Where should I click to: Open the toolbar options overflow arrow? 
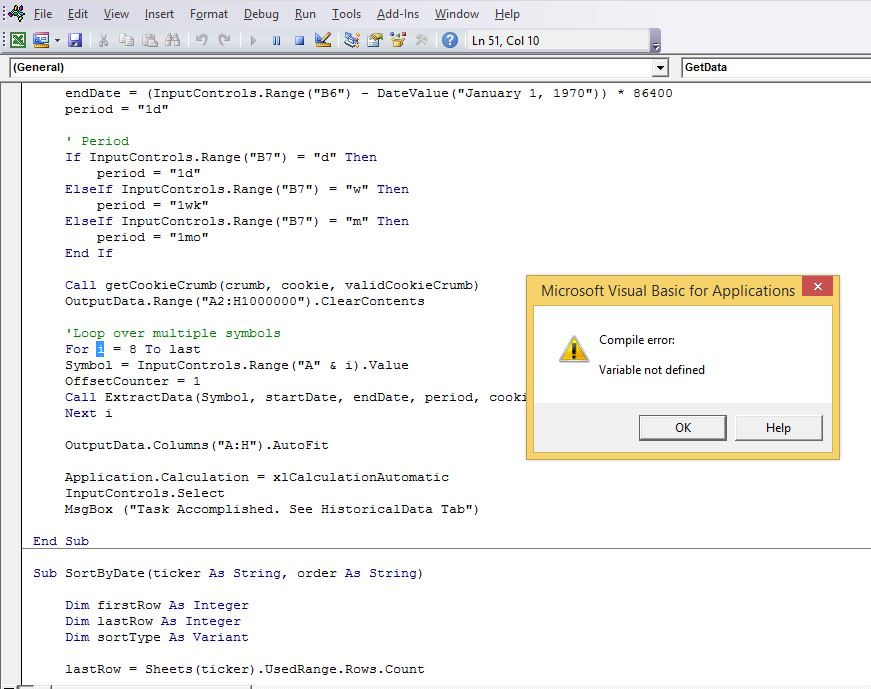(x=655, y=41)
